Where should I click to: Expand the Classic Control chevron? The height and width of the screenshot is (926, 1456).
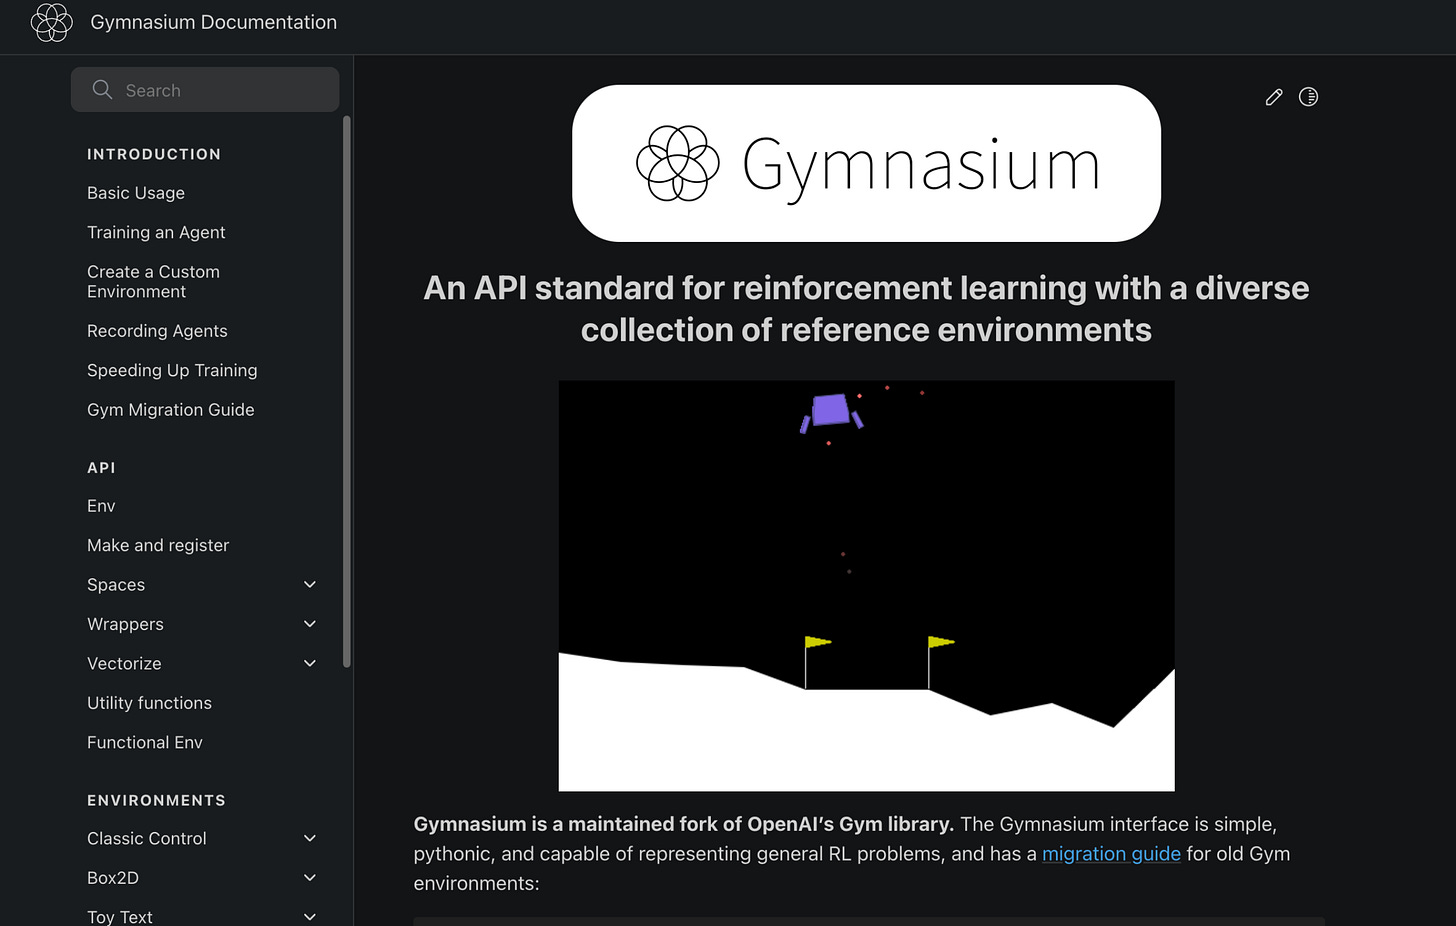pos(310,839)
